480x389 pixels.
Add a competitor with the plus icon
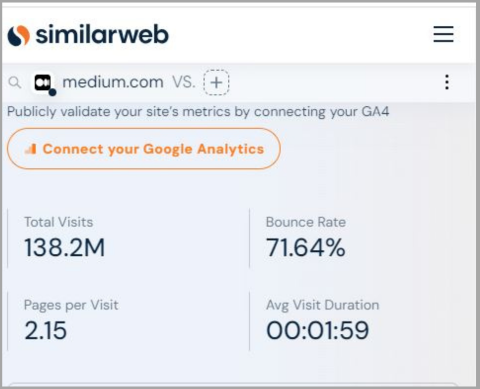216,82
